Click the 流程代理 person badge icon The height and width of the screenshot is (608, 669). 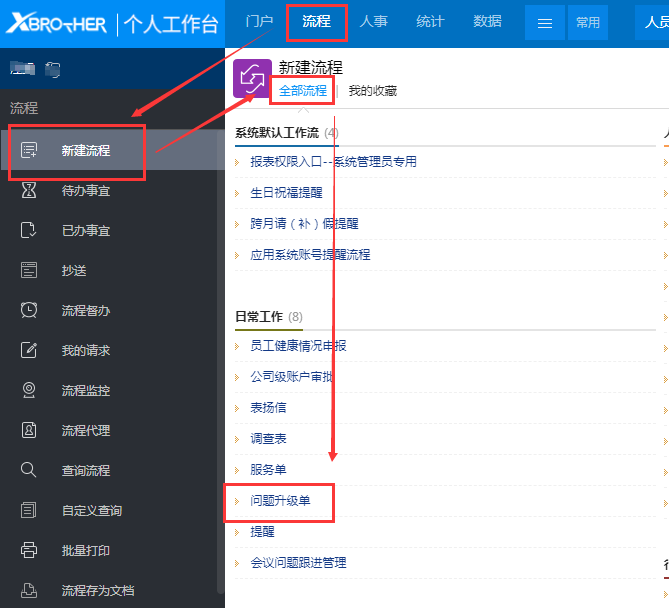click(x=29, y=430)
